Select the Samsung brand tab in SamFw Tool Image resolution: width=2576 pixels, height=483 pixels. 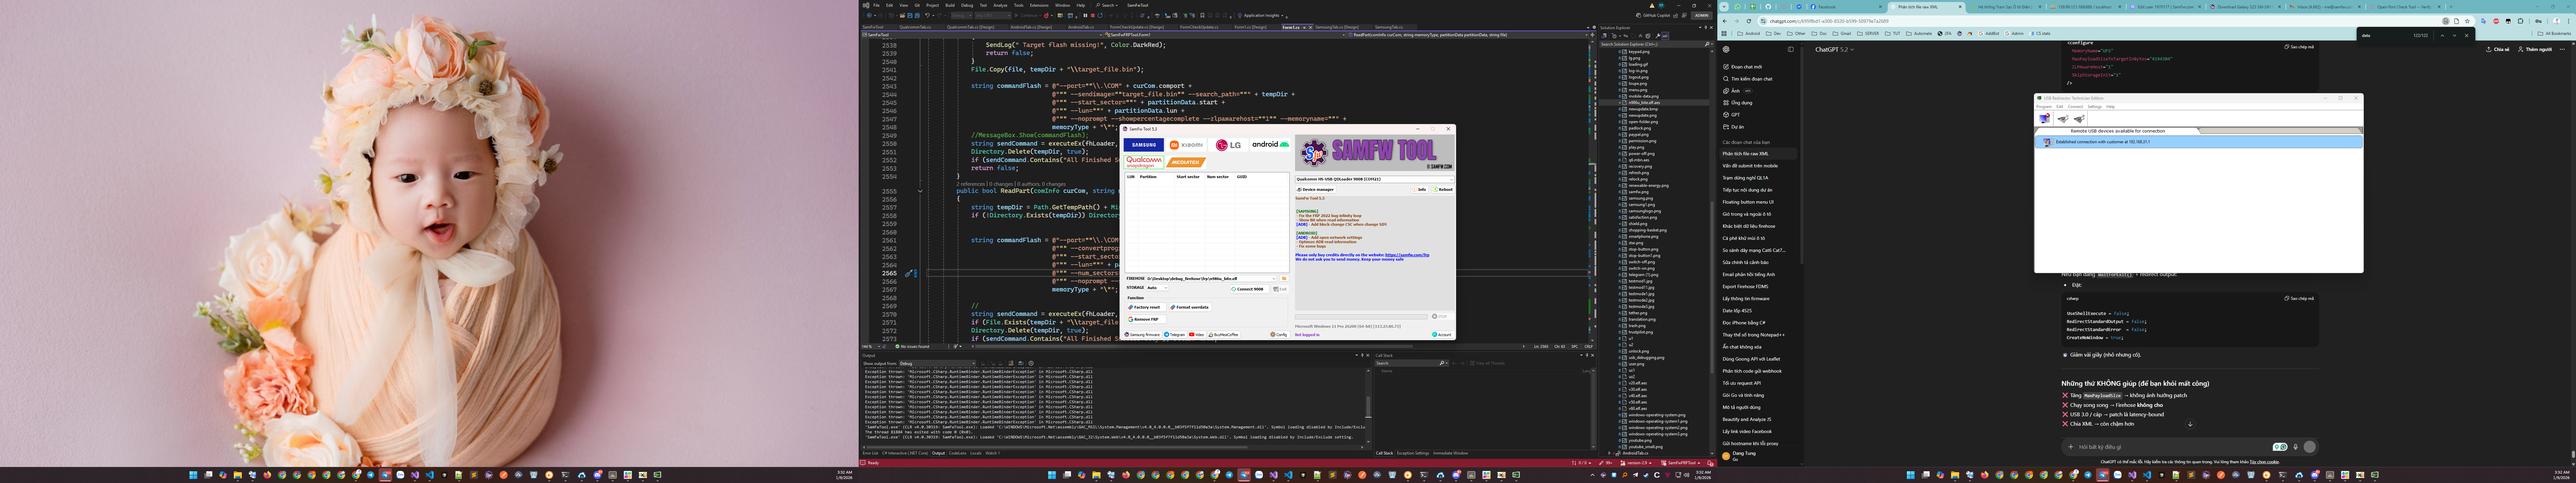point(1144,145)
